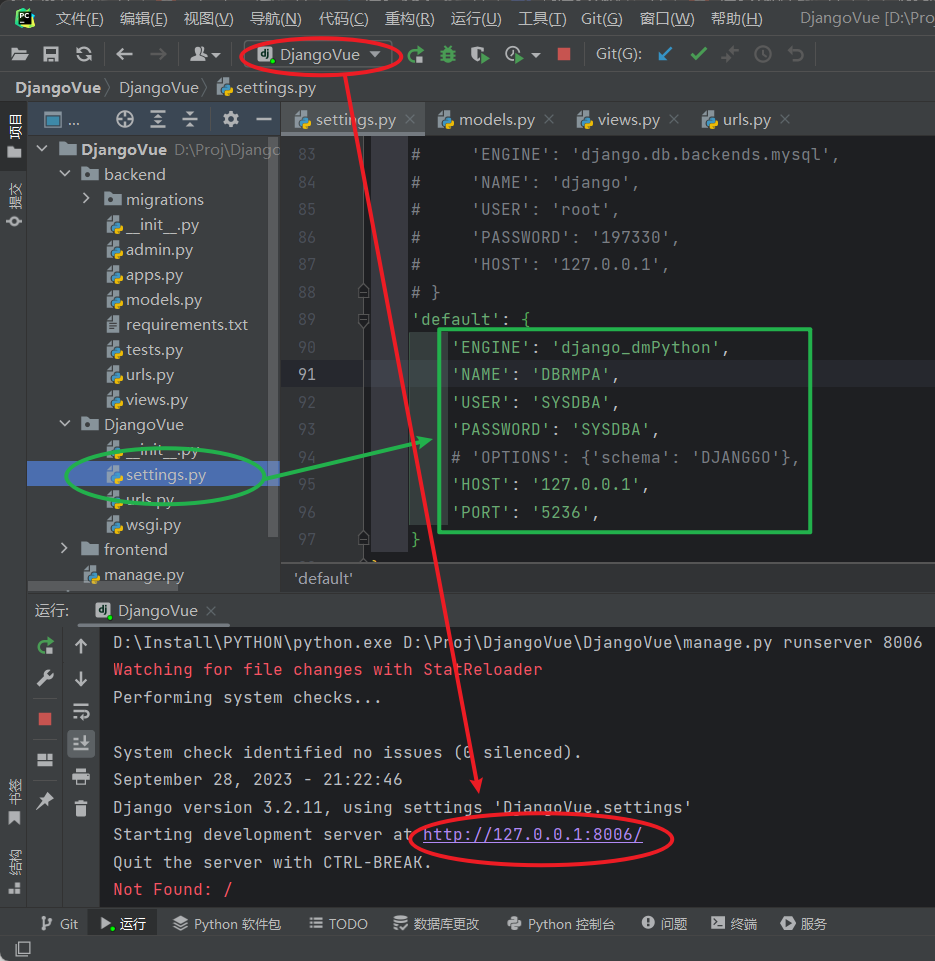
Task: Open project panel settings gear
Action: 231,120
